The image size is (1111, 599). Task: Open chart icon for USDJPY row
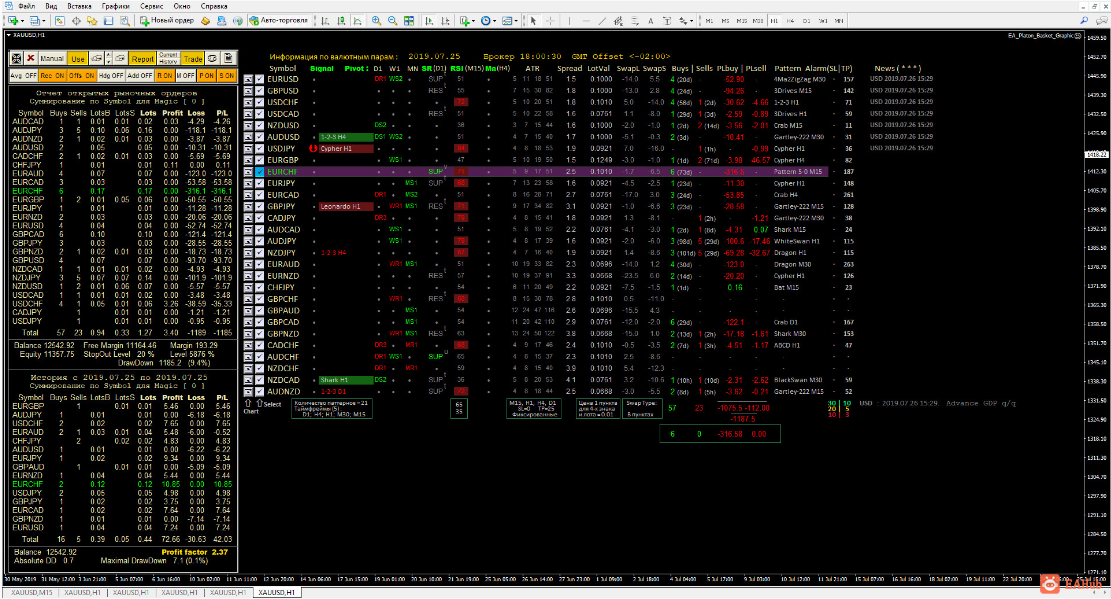click(x=248, y=149)
